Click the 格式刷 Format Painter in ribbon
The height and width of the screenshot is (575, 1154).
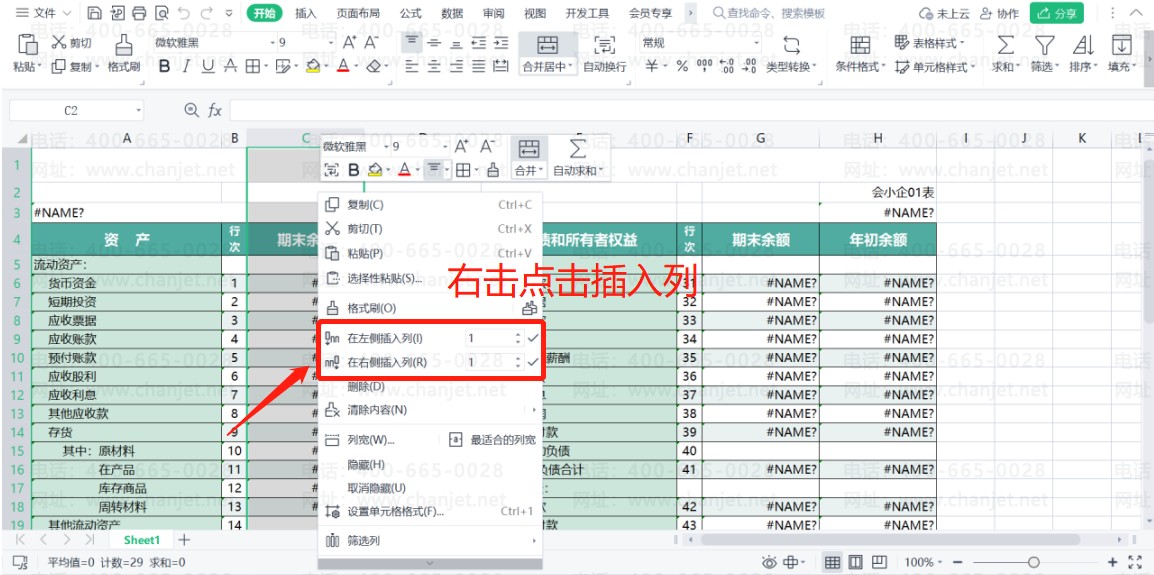(x=124, y=54)
